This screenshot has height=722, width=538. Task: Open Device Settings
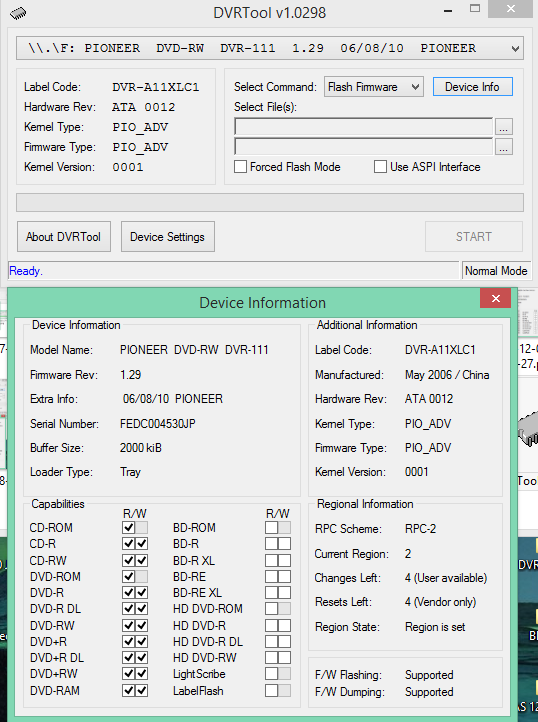pos(168,237)
